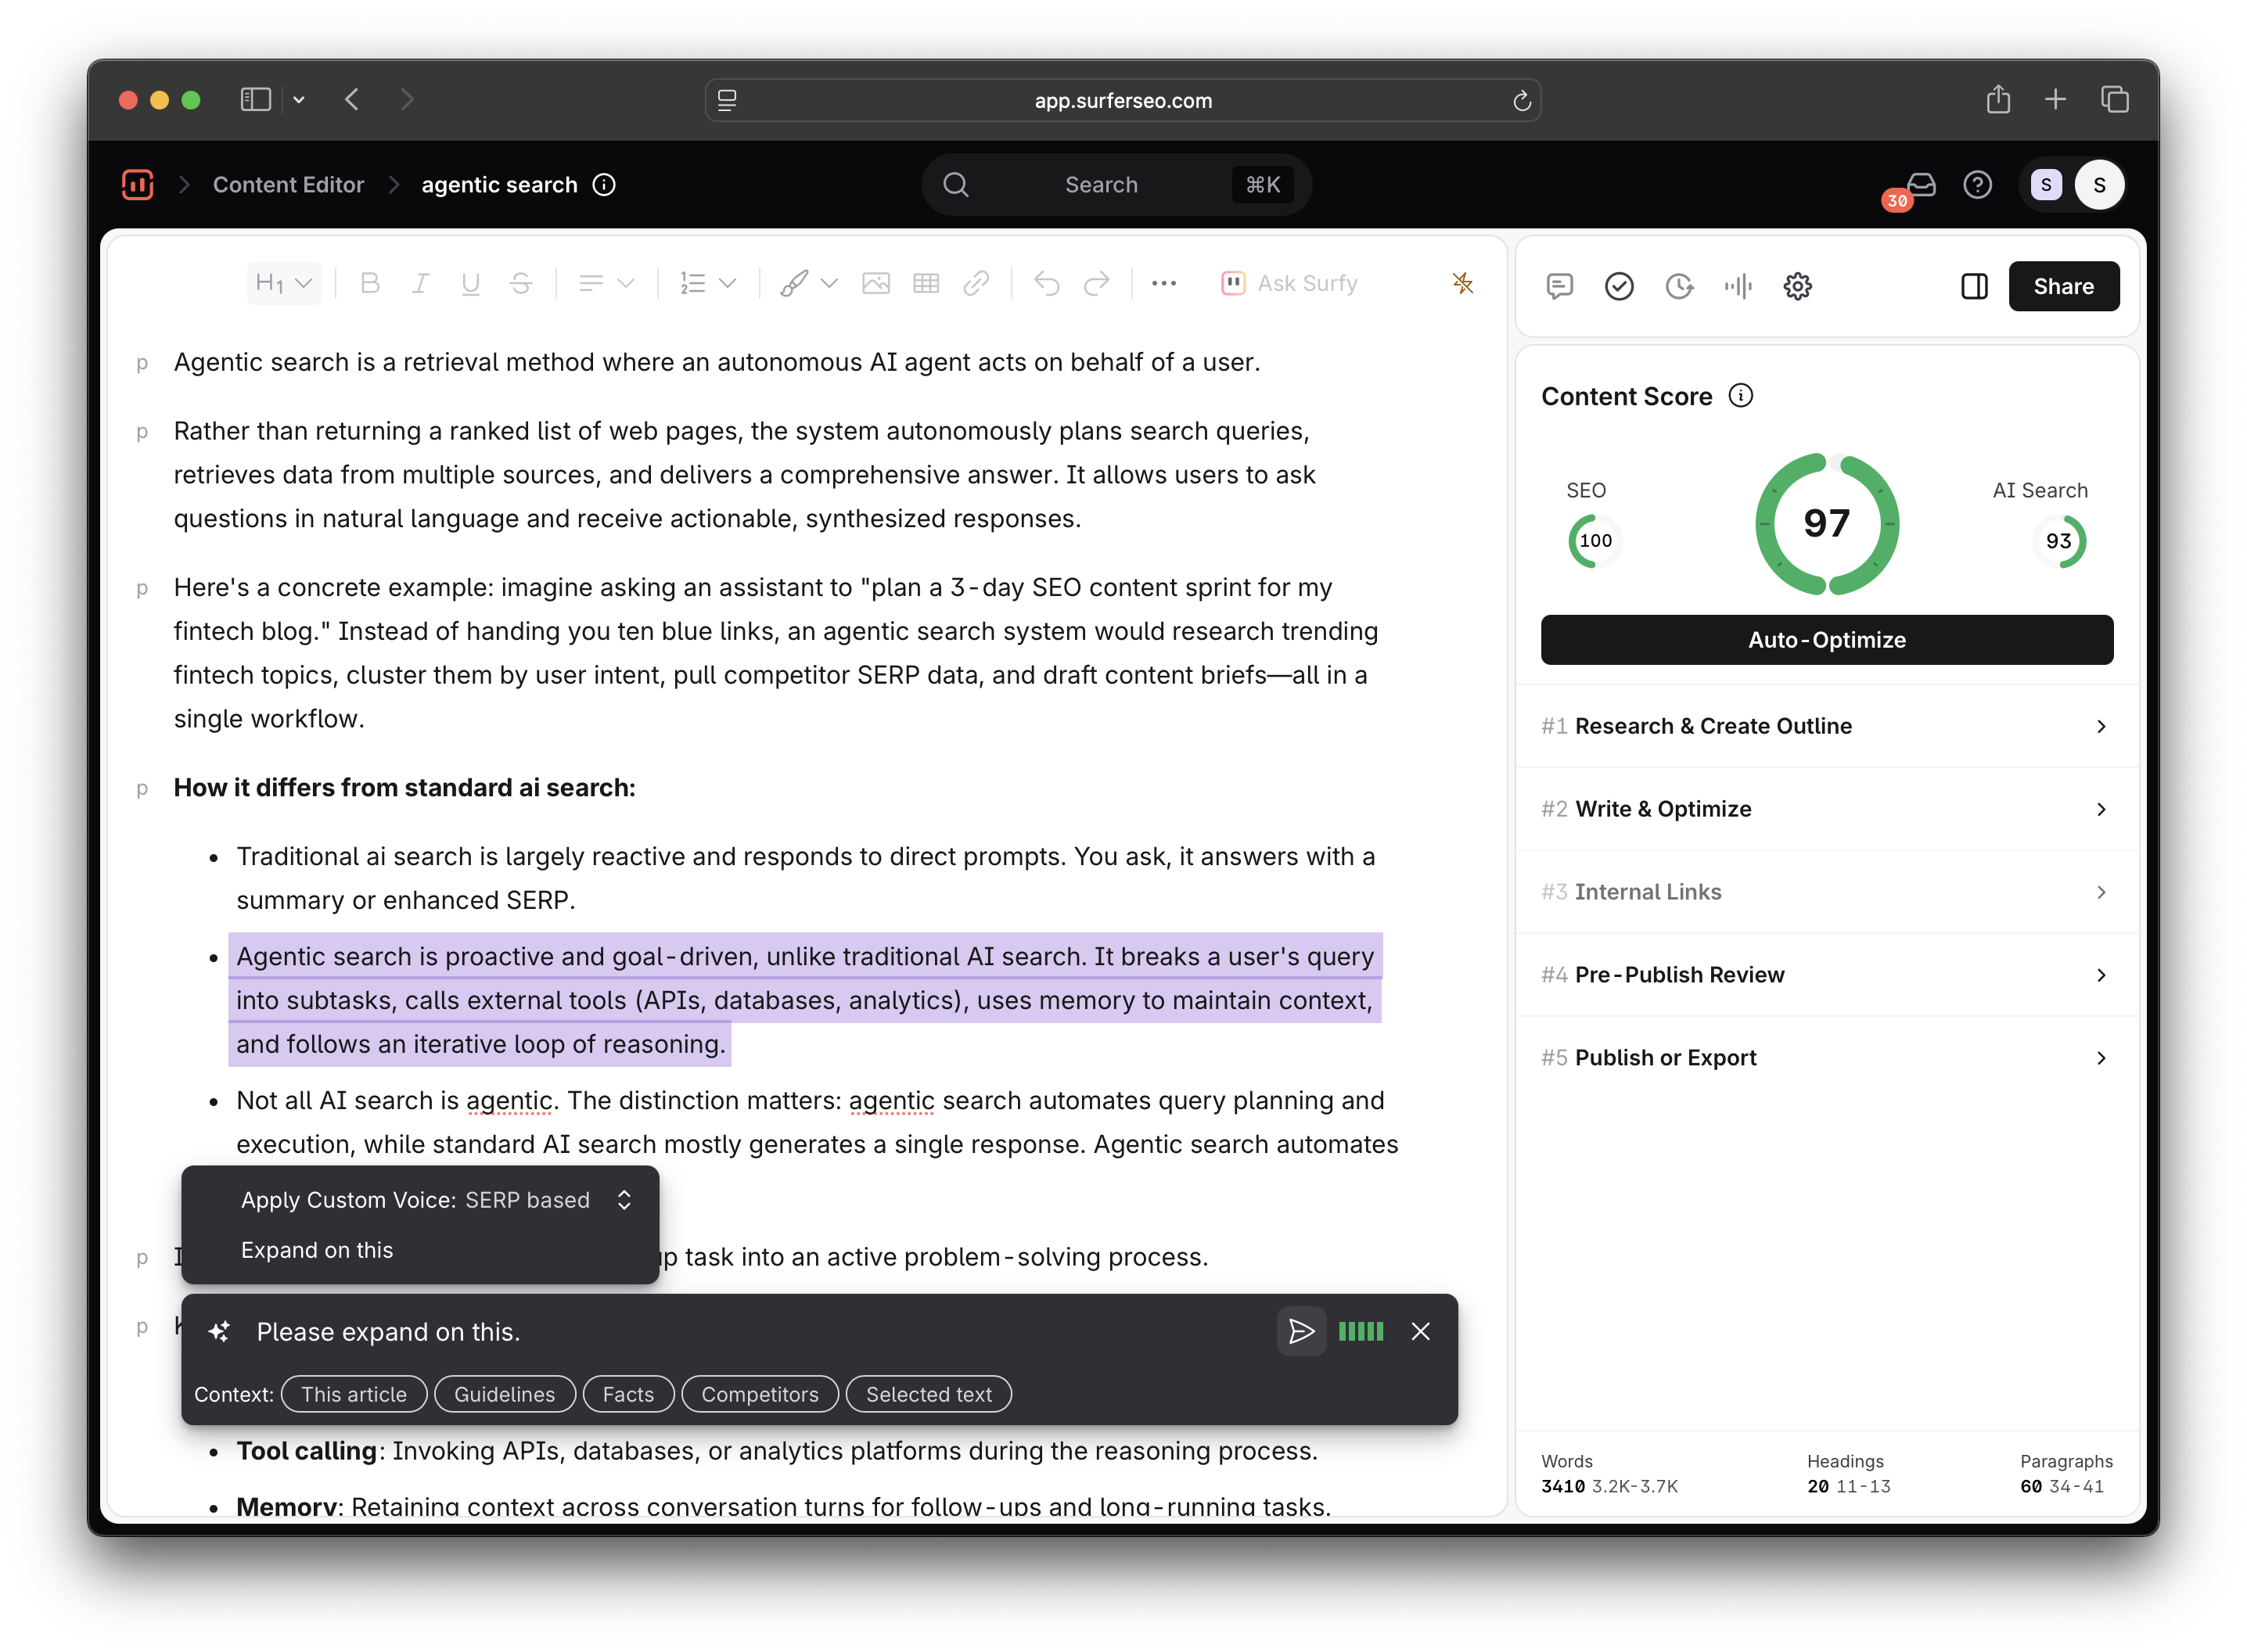
Task: Click Safari back navigation arrow
Action: (352, 99)
